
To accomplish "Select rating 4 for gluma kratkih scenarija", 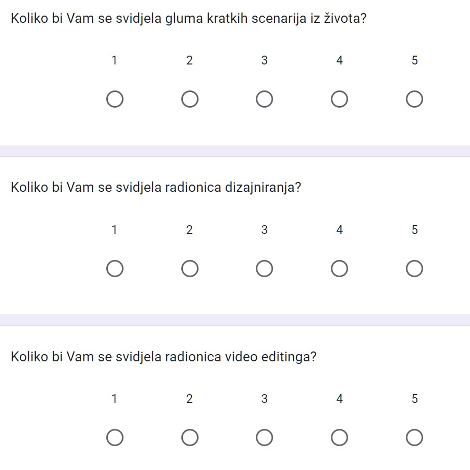I will pos(339,99).
